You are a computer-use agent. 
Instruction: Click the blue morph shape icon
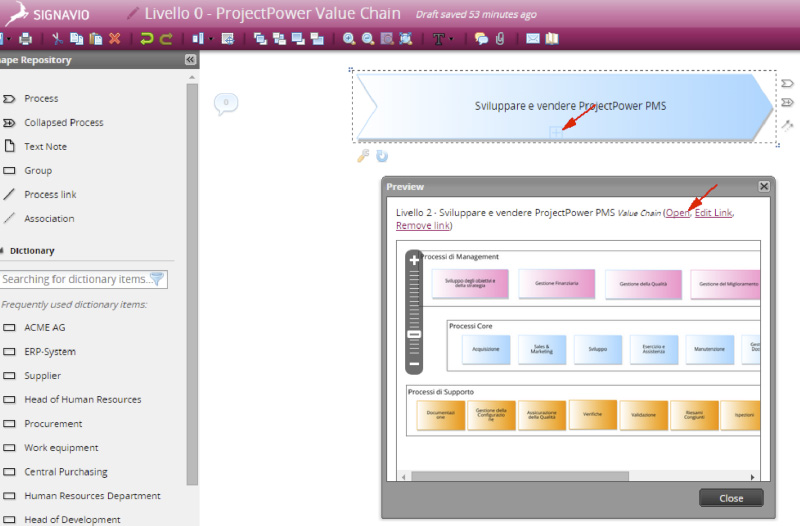(382, 156)
